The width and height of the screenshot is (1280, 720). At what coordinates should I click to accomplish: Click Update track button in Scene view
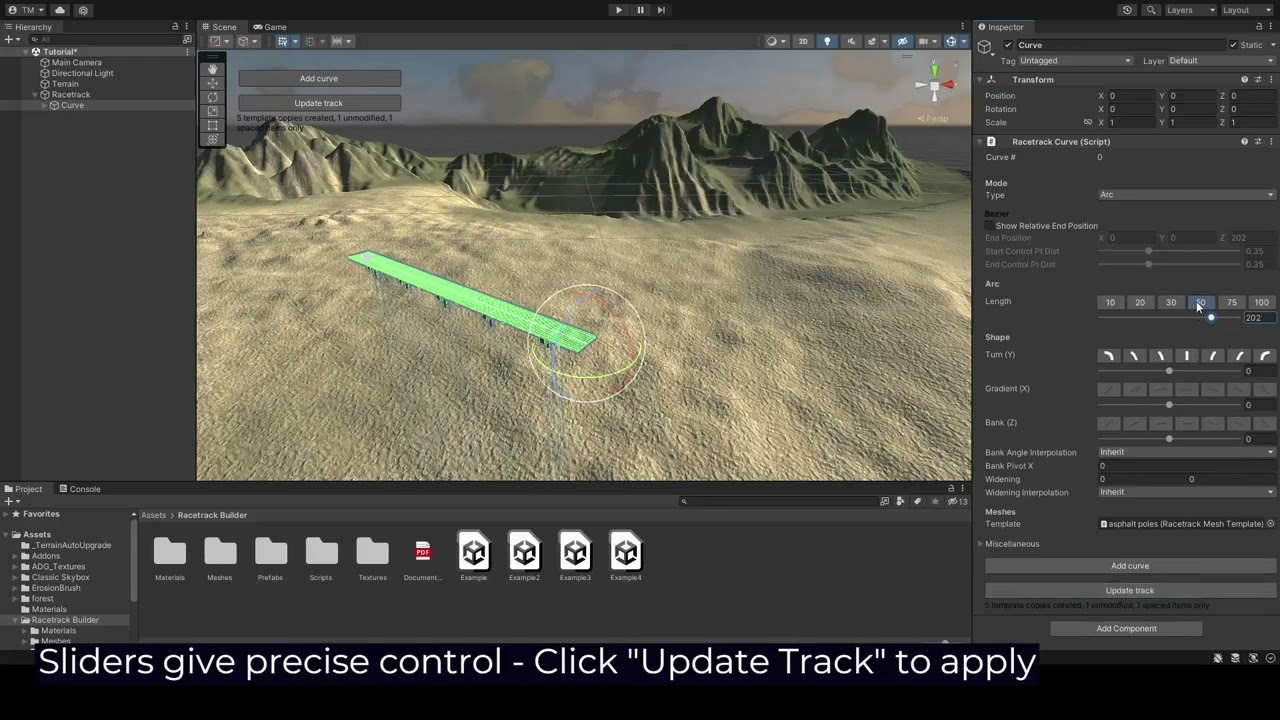(x=319, y=103)
